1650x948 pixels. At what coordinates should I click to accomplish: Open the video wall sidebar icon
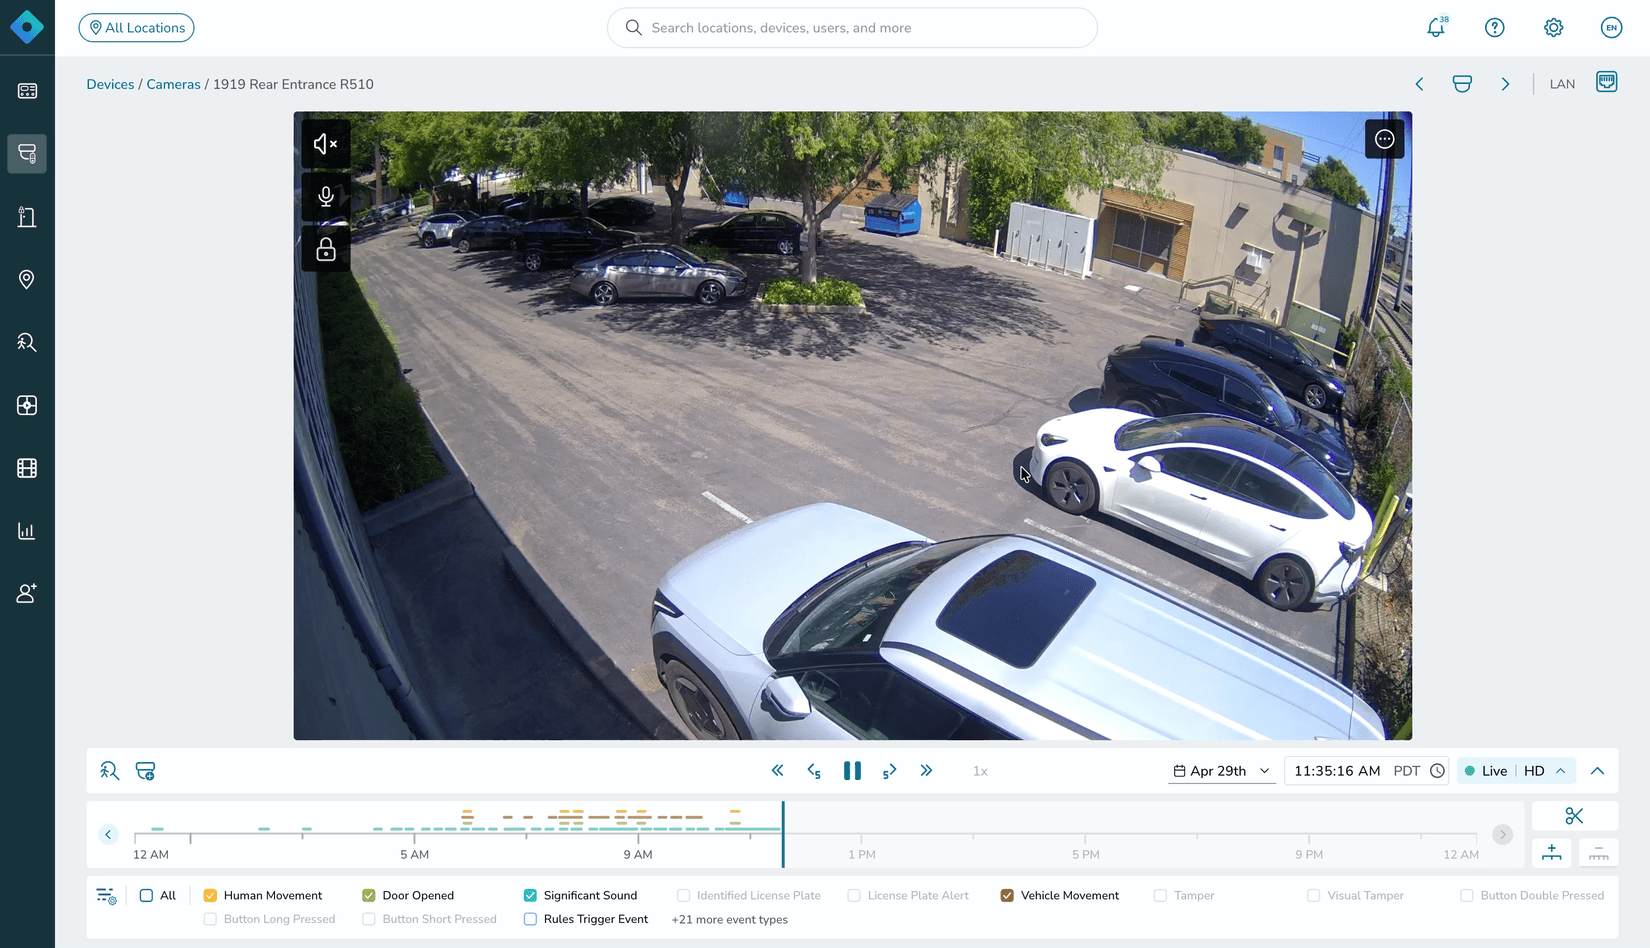click(x=27, y=468)
